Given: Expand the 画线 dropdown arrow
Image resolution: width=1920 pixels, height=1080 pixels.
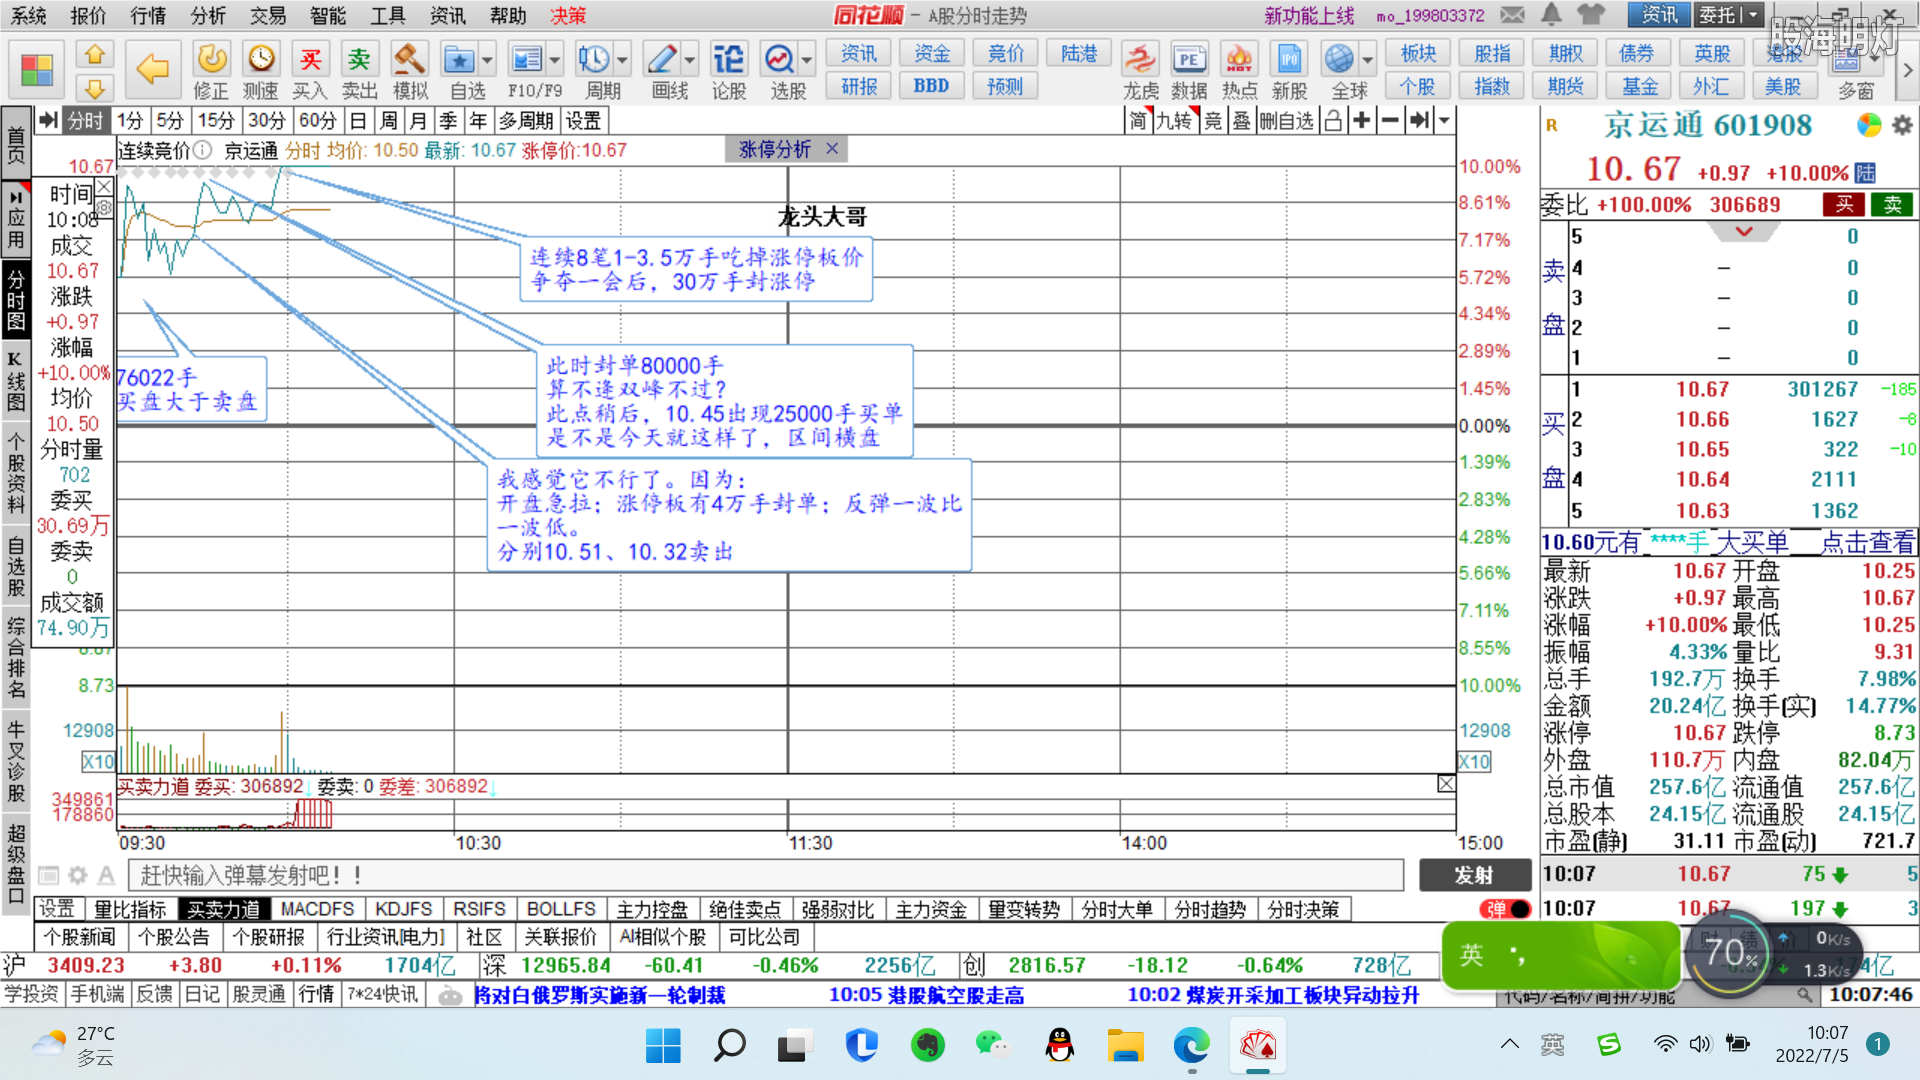Looking at the screenshot, I should click(x=689, y=60).
